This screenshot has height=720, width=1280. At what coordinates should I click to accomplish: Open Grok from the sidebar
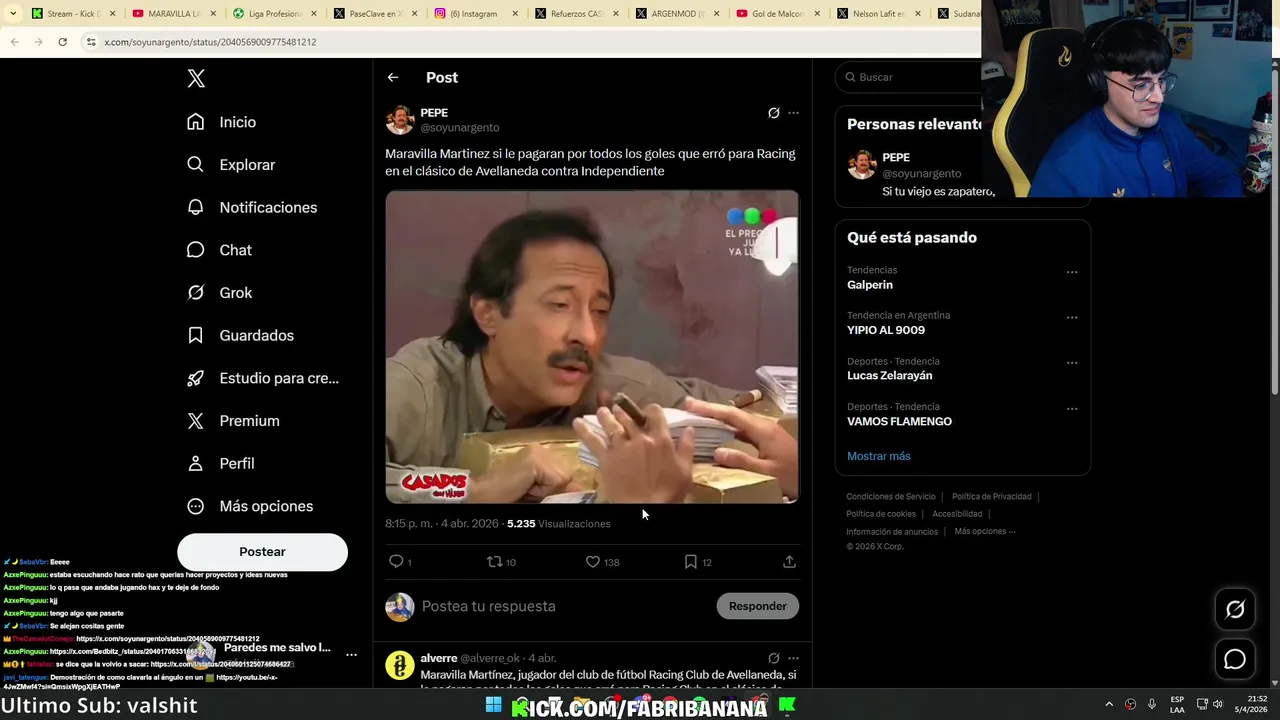(220, 293)
